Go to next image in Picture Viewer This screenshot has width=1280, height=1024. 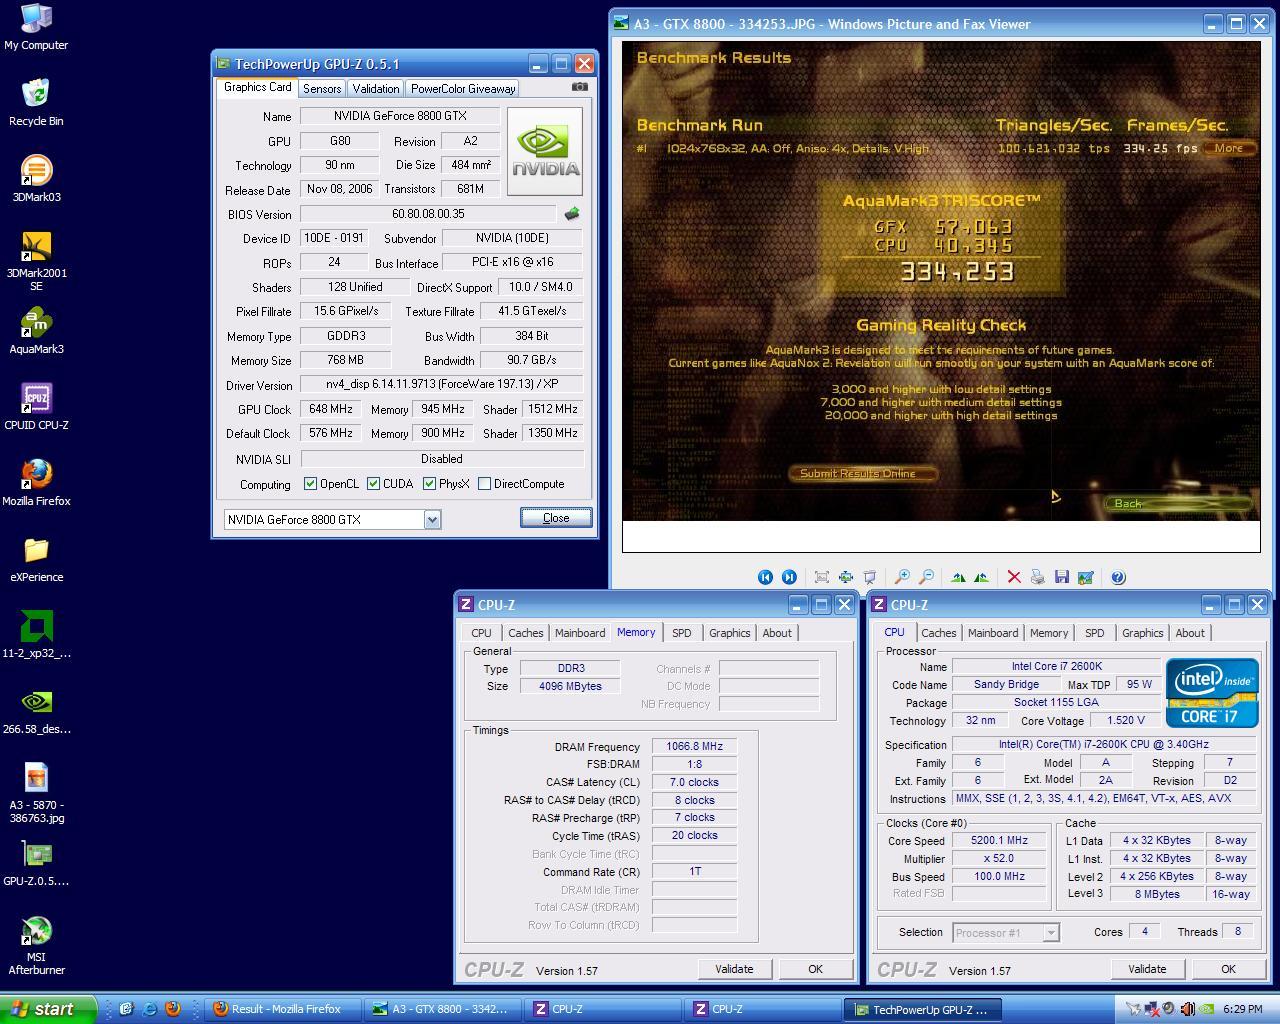(789, 577)
